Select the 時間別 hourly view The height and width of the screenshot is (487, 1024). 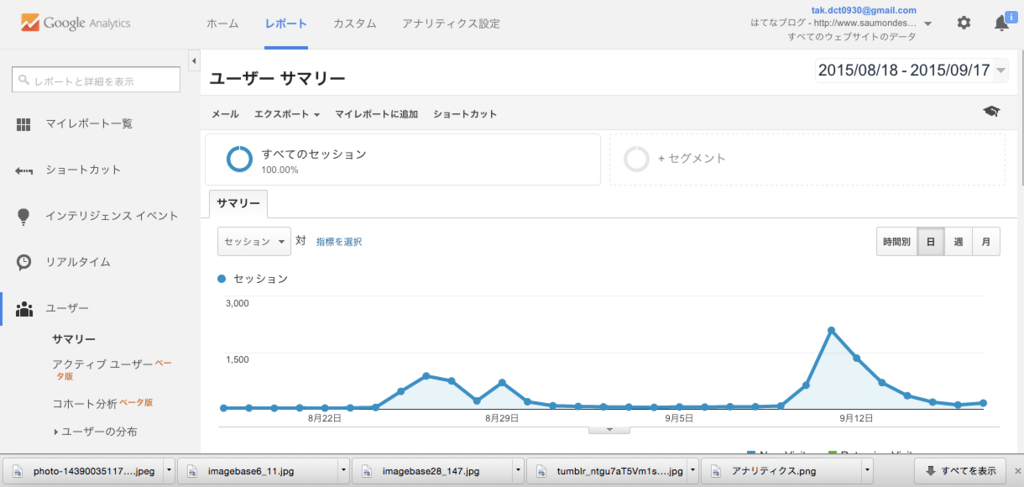(897, 242)
